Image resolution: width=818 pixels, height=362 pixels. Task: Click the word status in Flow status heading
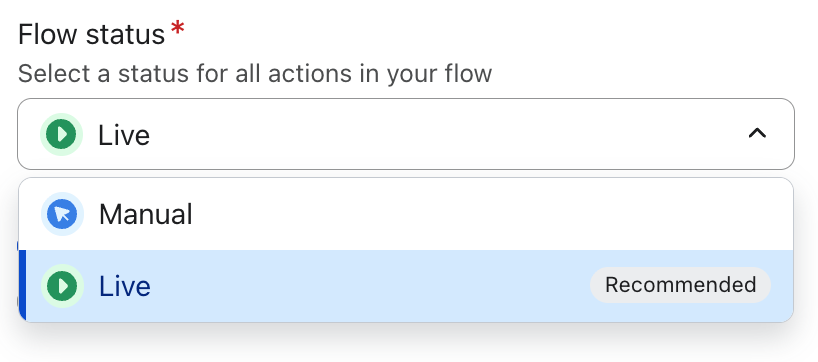pos(125,35)
